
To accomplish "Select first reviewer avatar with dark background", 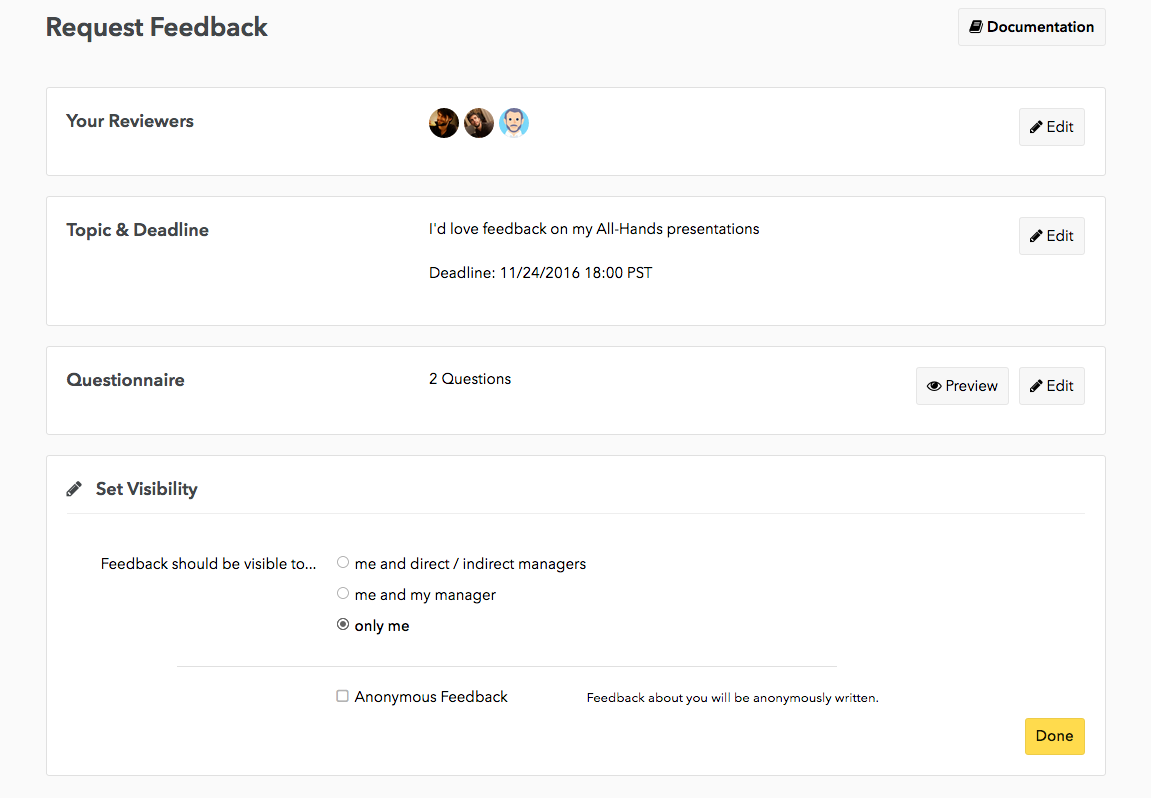I will tap(444, 123).
